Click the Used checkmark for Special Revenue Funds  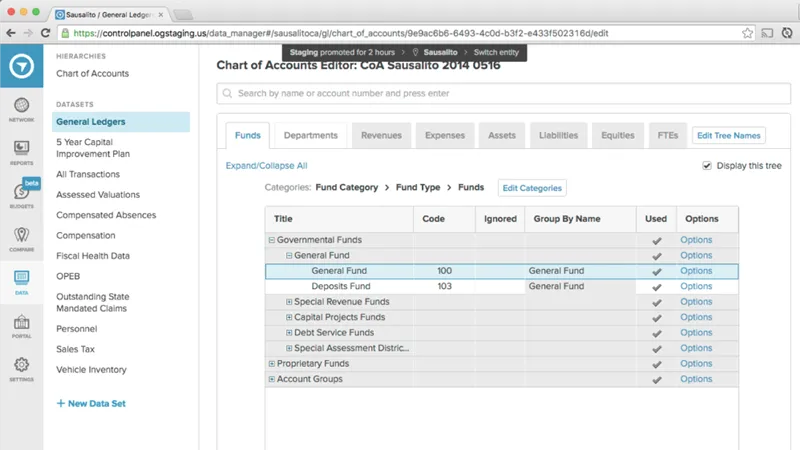click(x=657, y=303)
